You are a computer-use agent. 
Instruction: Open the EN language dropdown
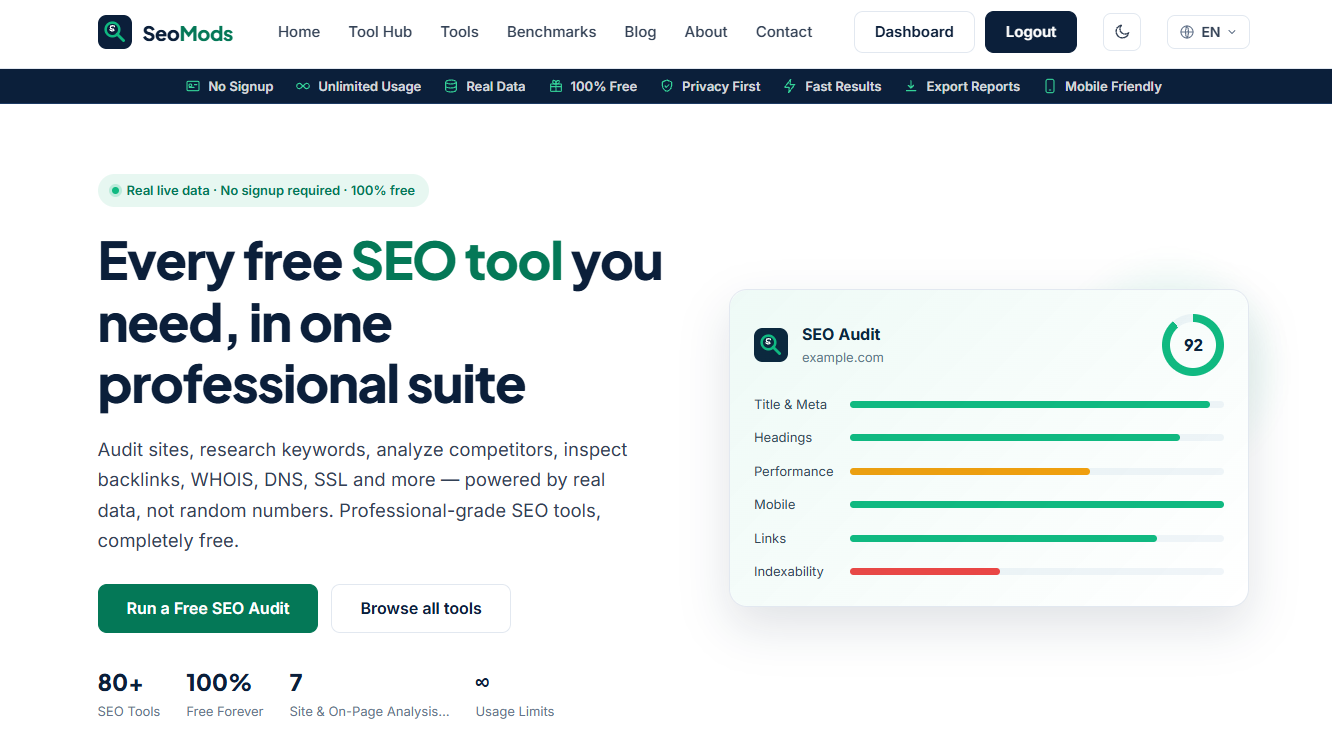pyautogui.click(x=1208, y=32)
